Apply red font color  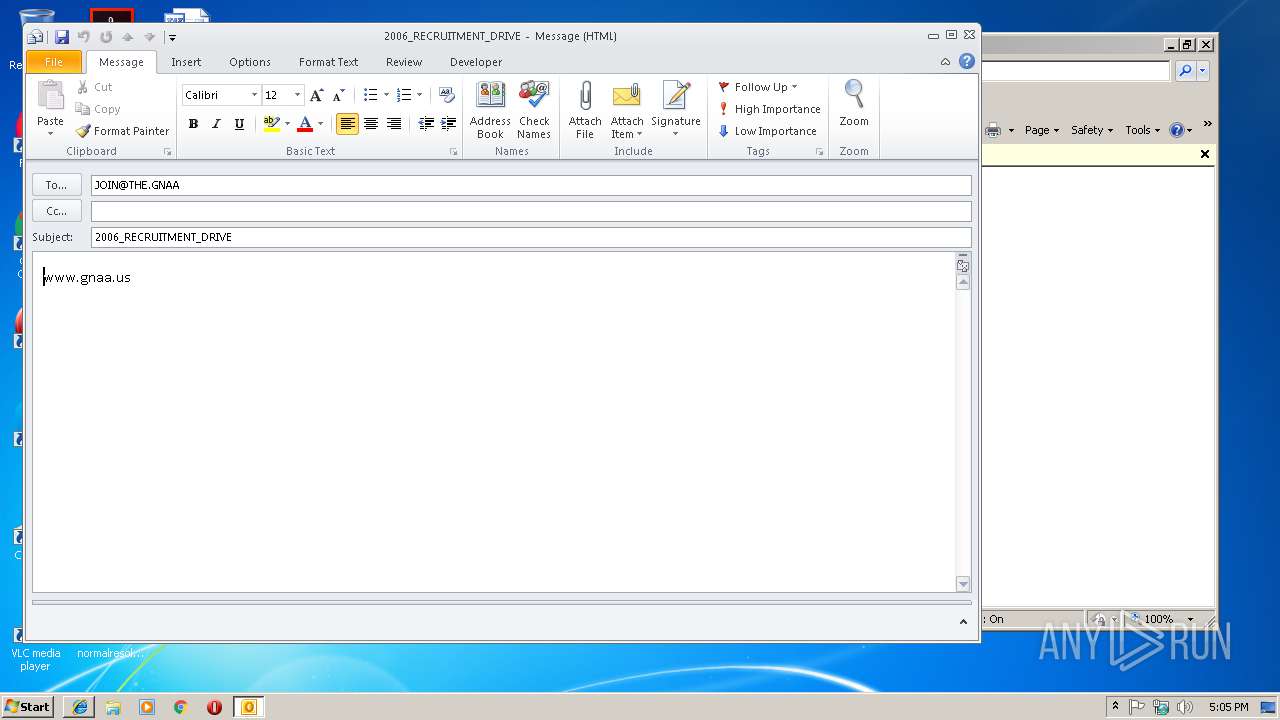point(305,124)
